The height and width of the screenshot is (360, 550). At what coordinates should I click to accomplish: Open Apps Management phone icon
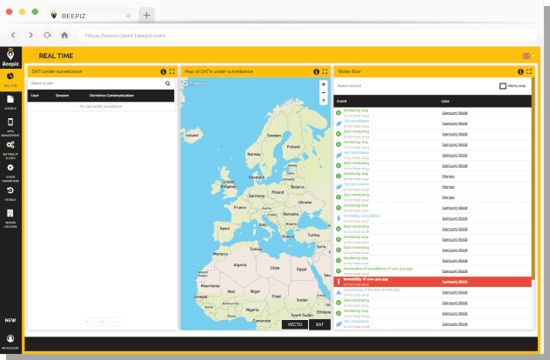click(x=11, y=122)
